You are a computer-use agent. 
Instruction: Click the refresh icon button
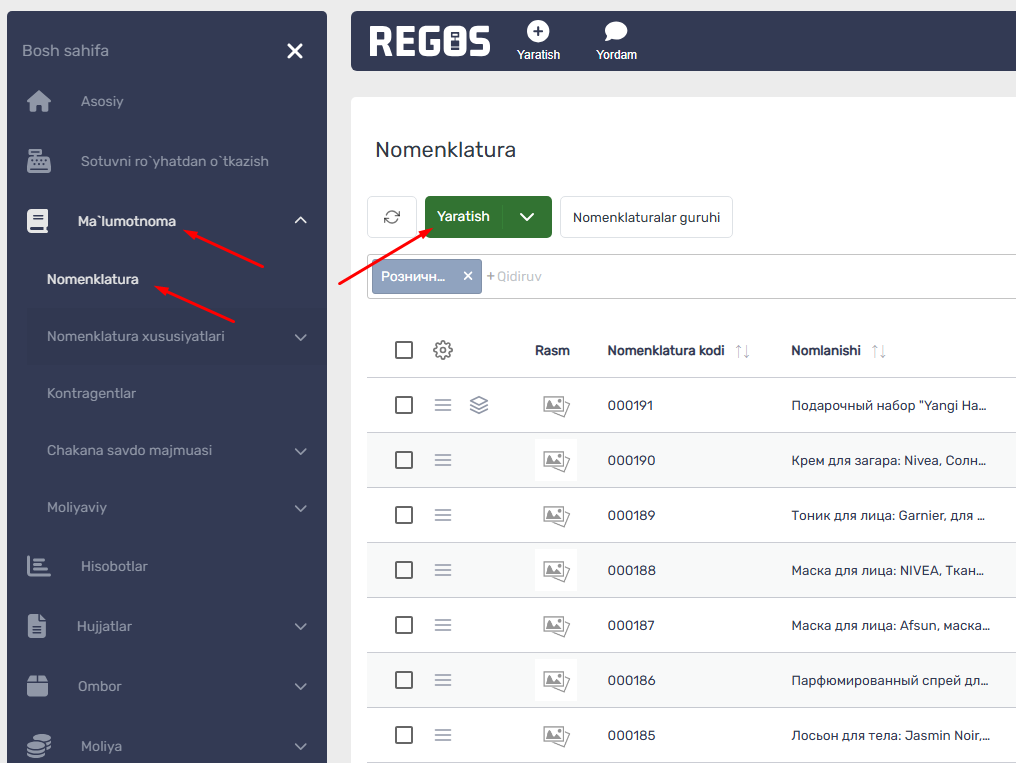[392, 217]
